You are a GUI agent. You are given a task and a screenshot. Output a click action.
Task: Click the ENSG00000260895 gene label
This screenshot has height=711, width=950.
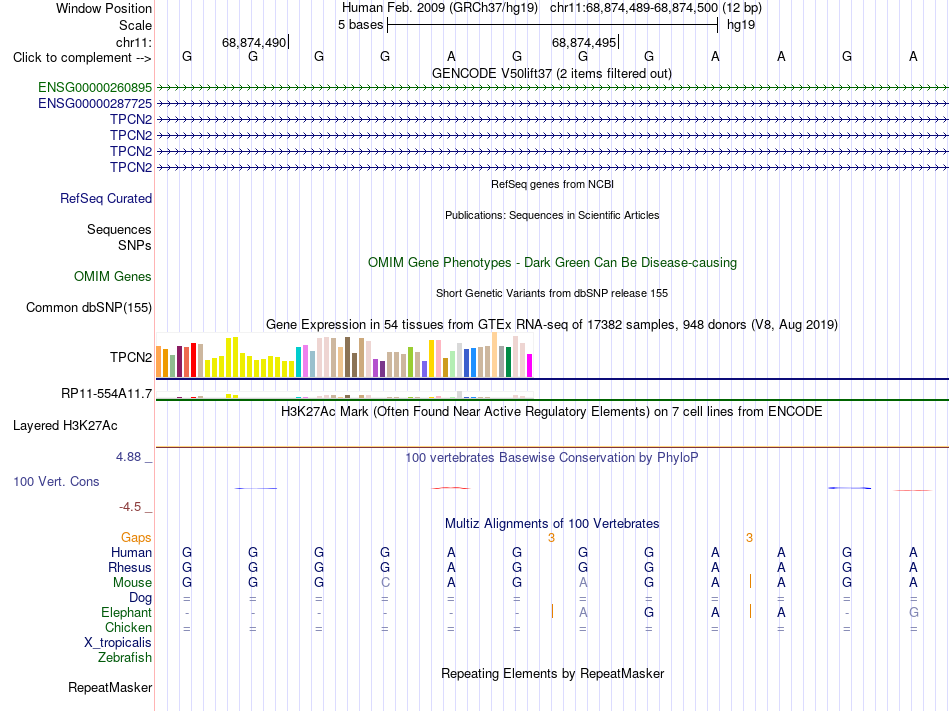95,88
